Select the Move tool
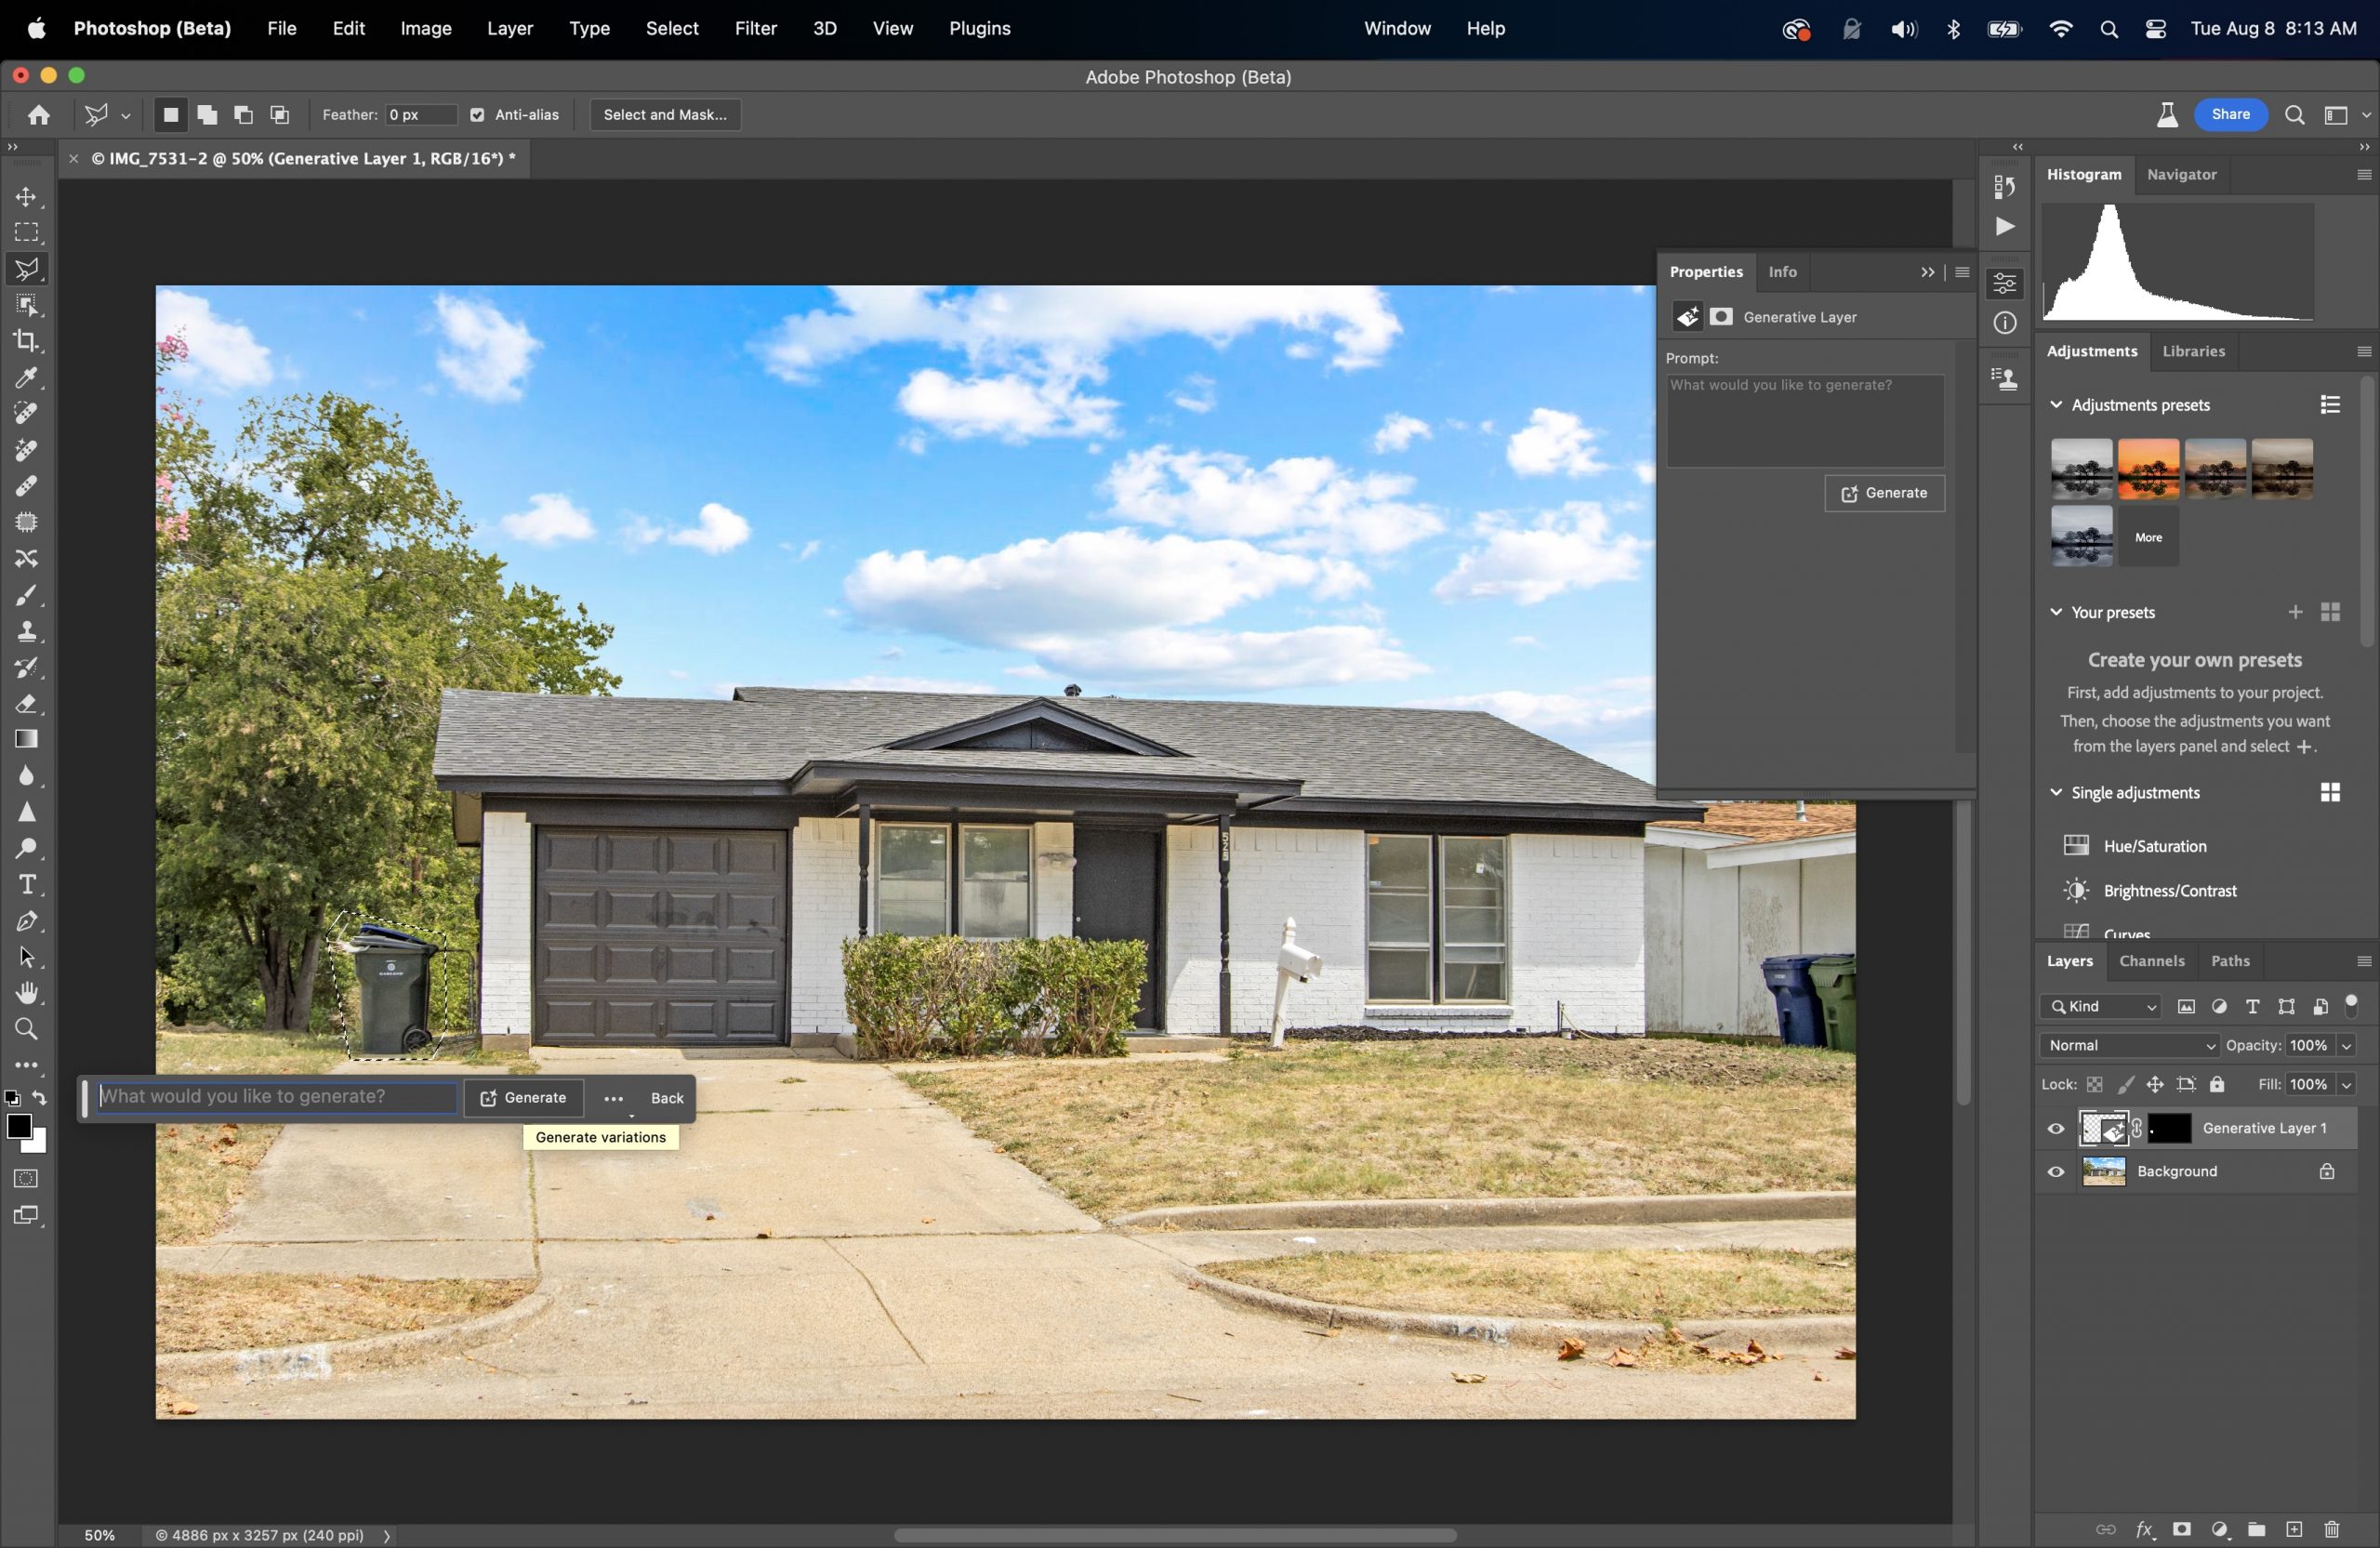Screen dimensions: 2380x1548 coord(27,197)
